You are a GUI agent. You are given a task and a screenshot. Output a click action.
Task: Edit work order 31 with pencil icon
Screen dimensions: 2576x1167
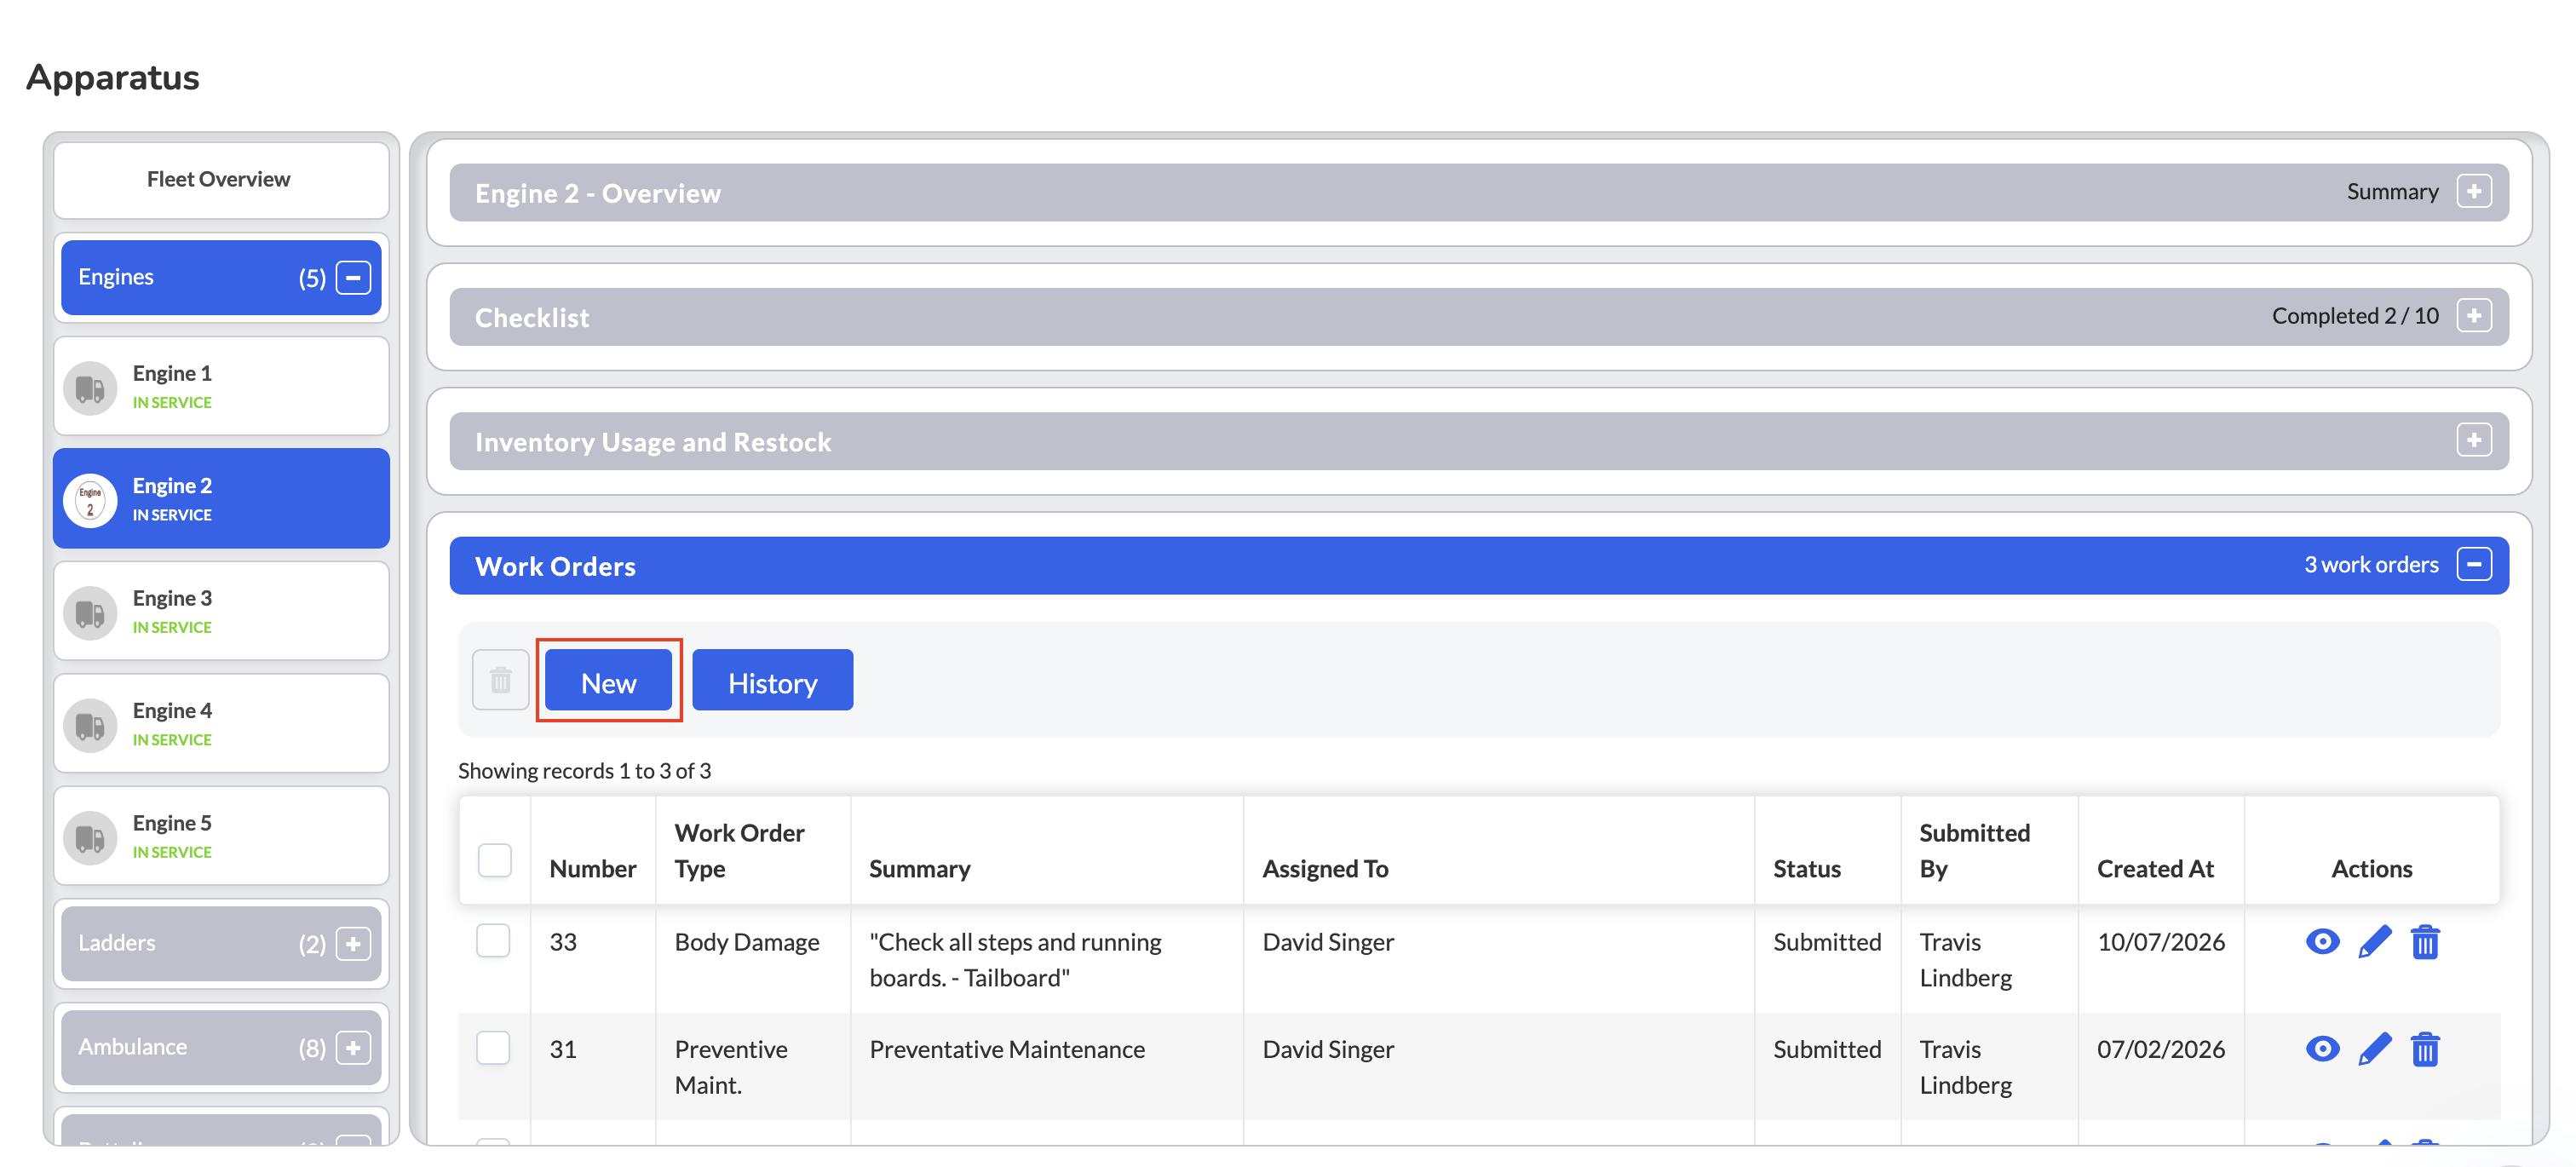(2374, 1048)
